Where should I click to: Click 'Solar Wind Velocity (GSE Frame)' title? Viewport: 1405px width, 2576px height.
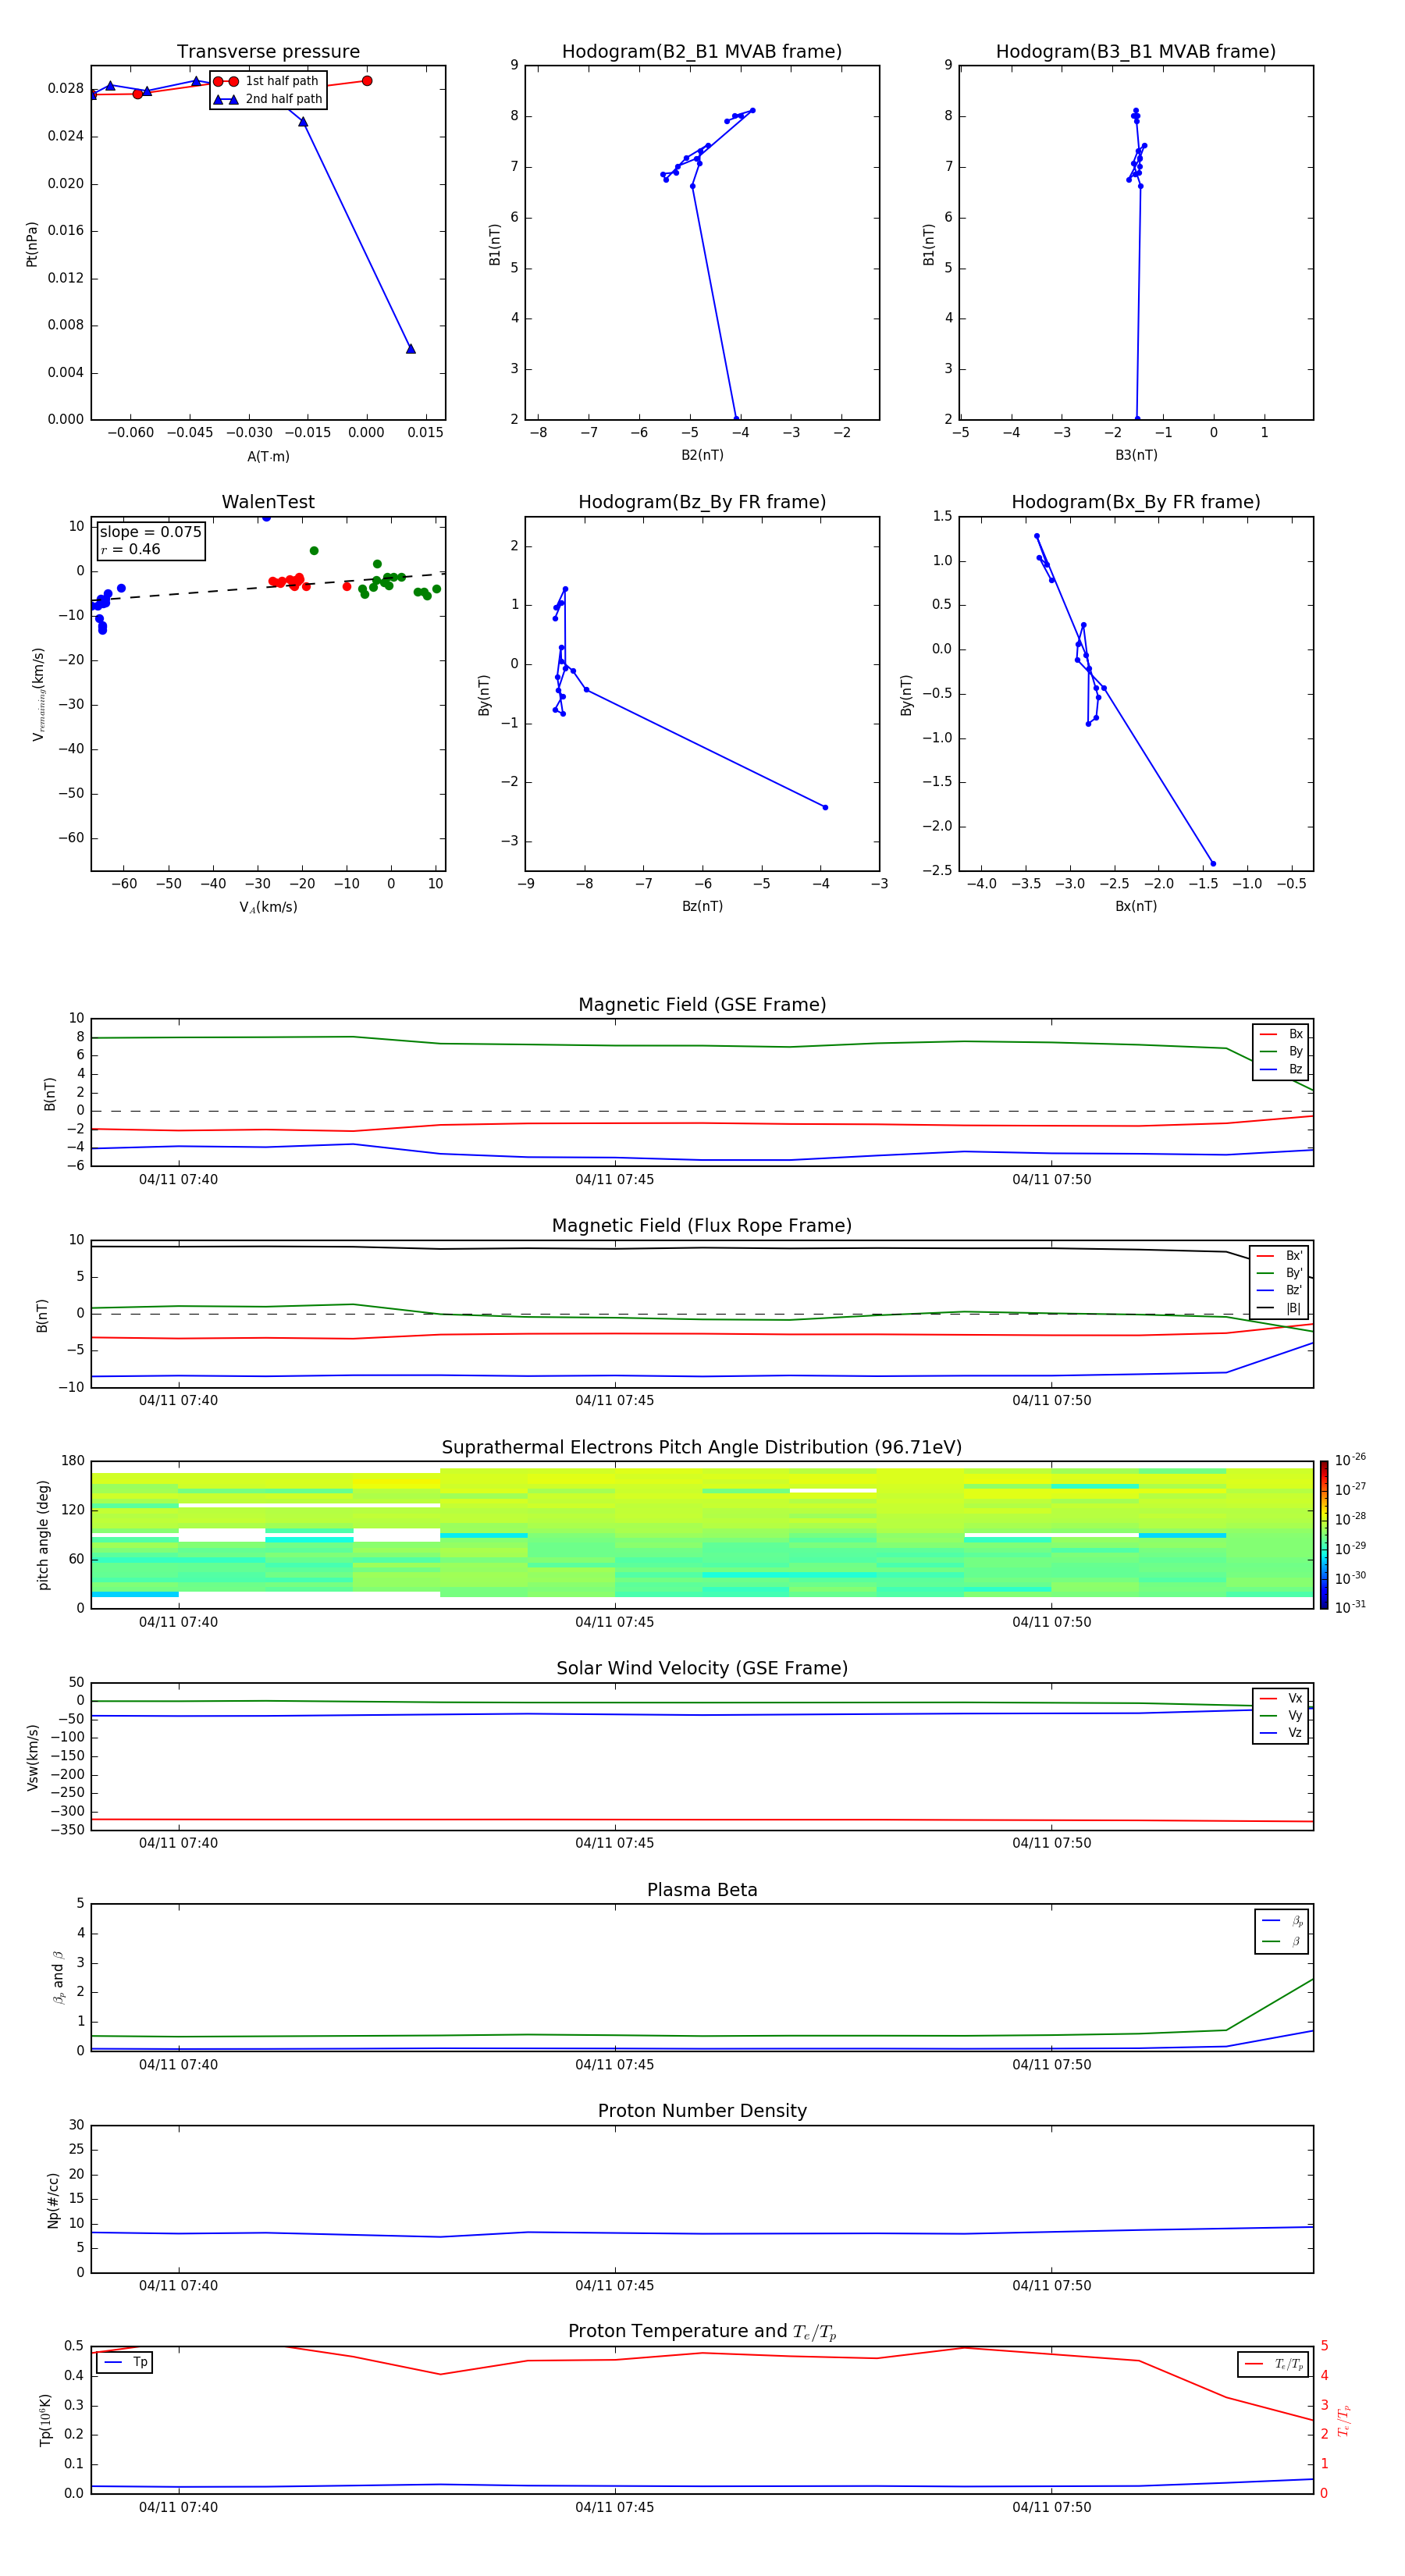[702, 1668]
